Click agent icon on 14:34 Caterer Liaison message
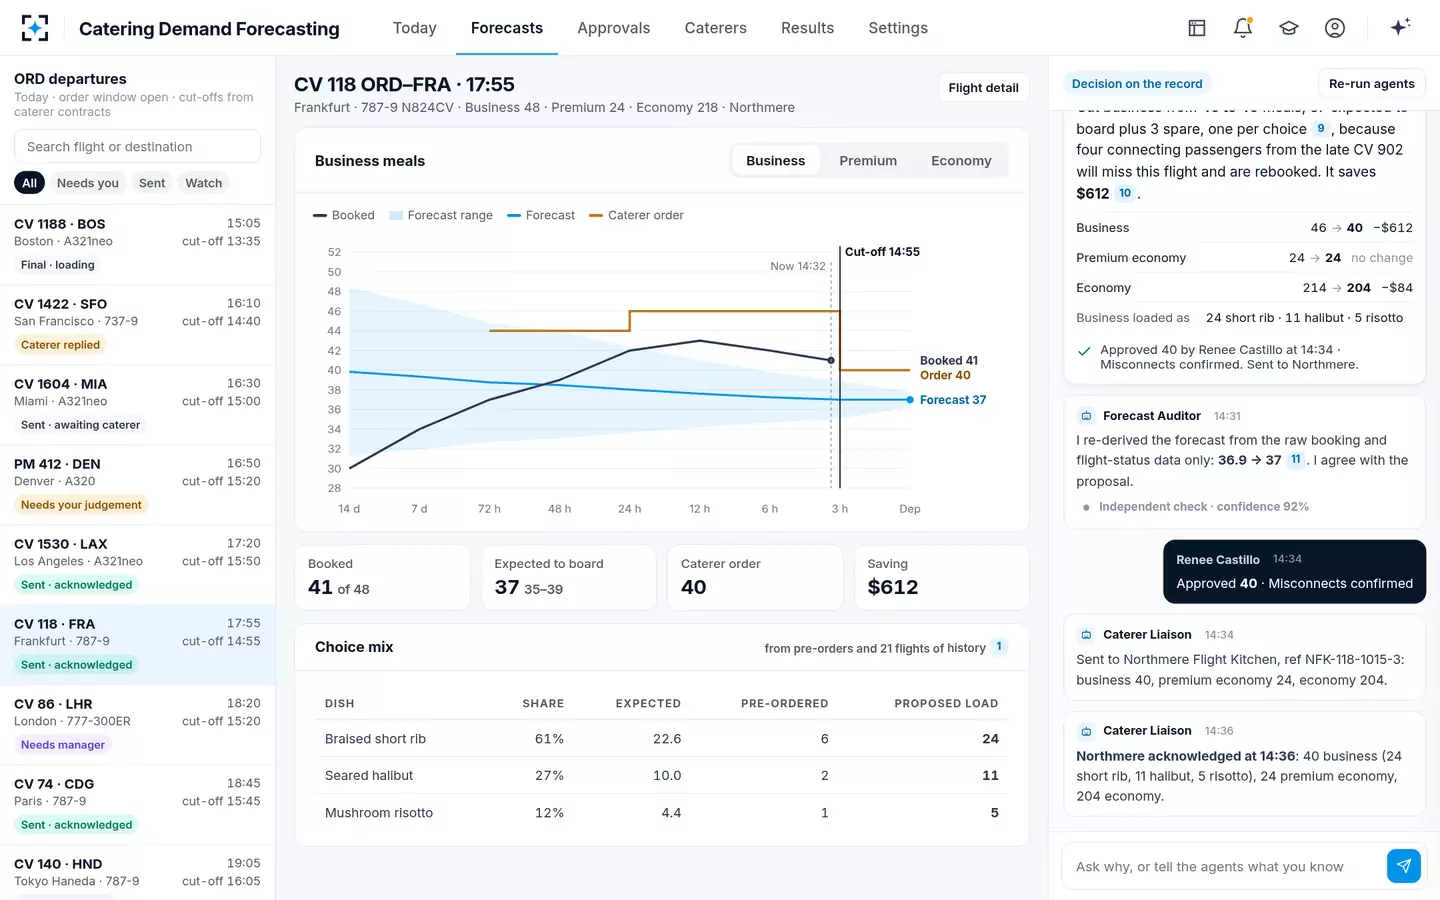 (1086, 635)
